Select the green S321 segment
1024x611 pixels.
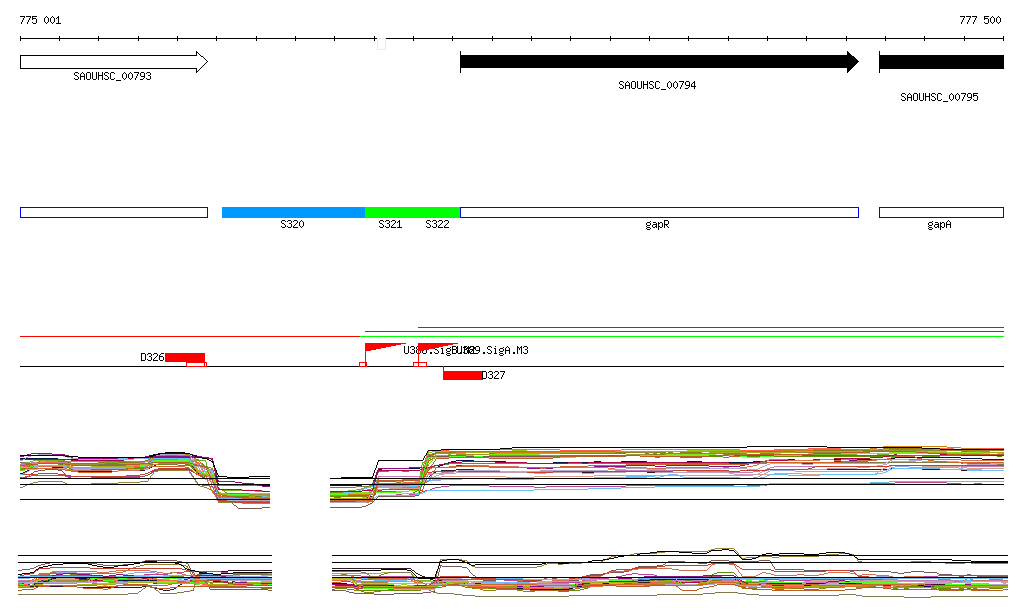390,212
